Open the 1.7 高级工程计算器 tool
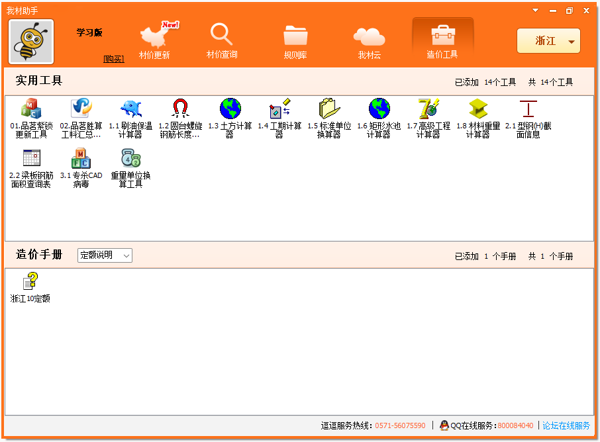The image size is (600, 442). click(428, 109)
